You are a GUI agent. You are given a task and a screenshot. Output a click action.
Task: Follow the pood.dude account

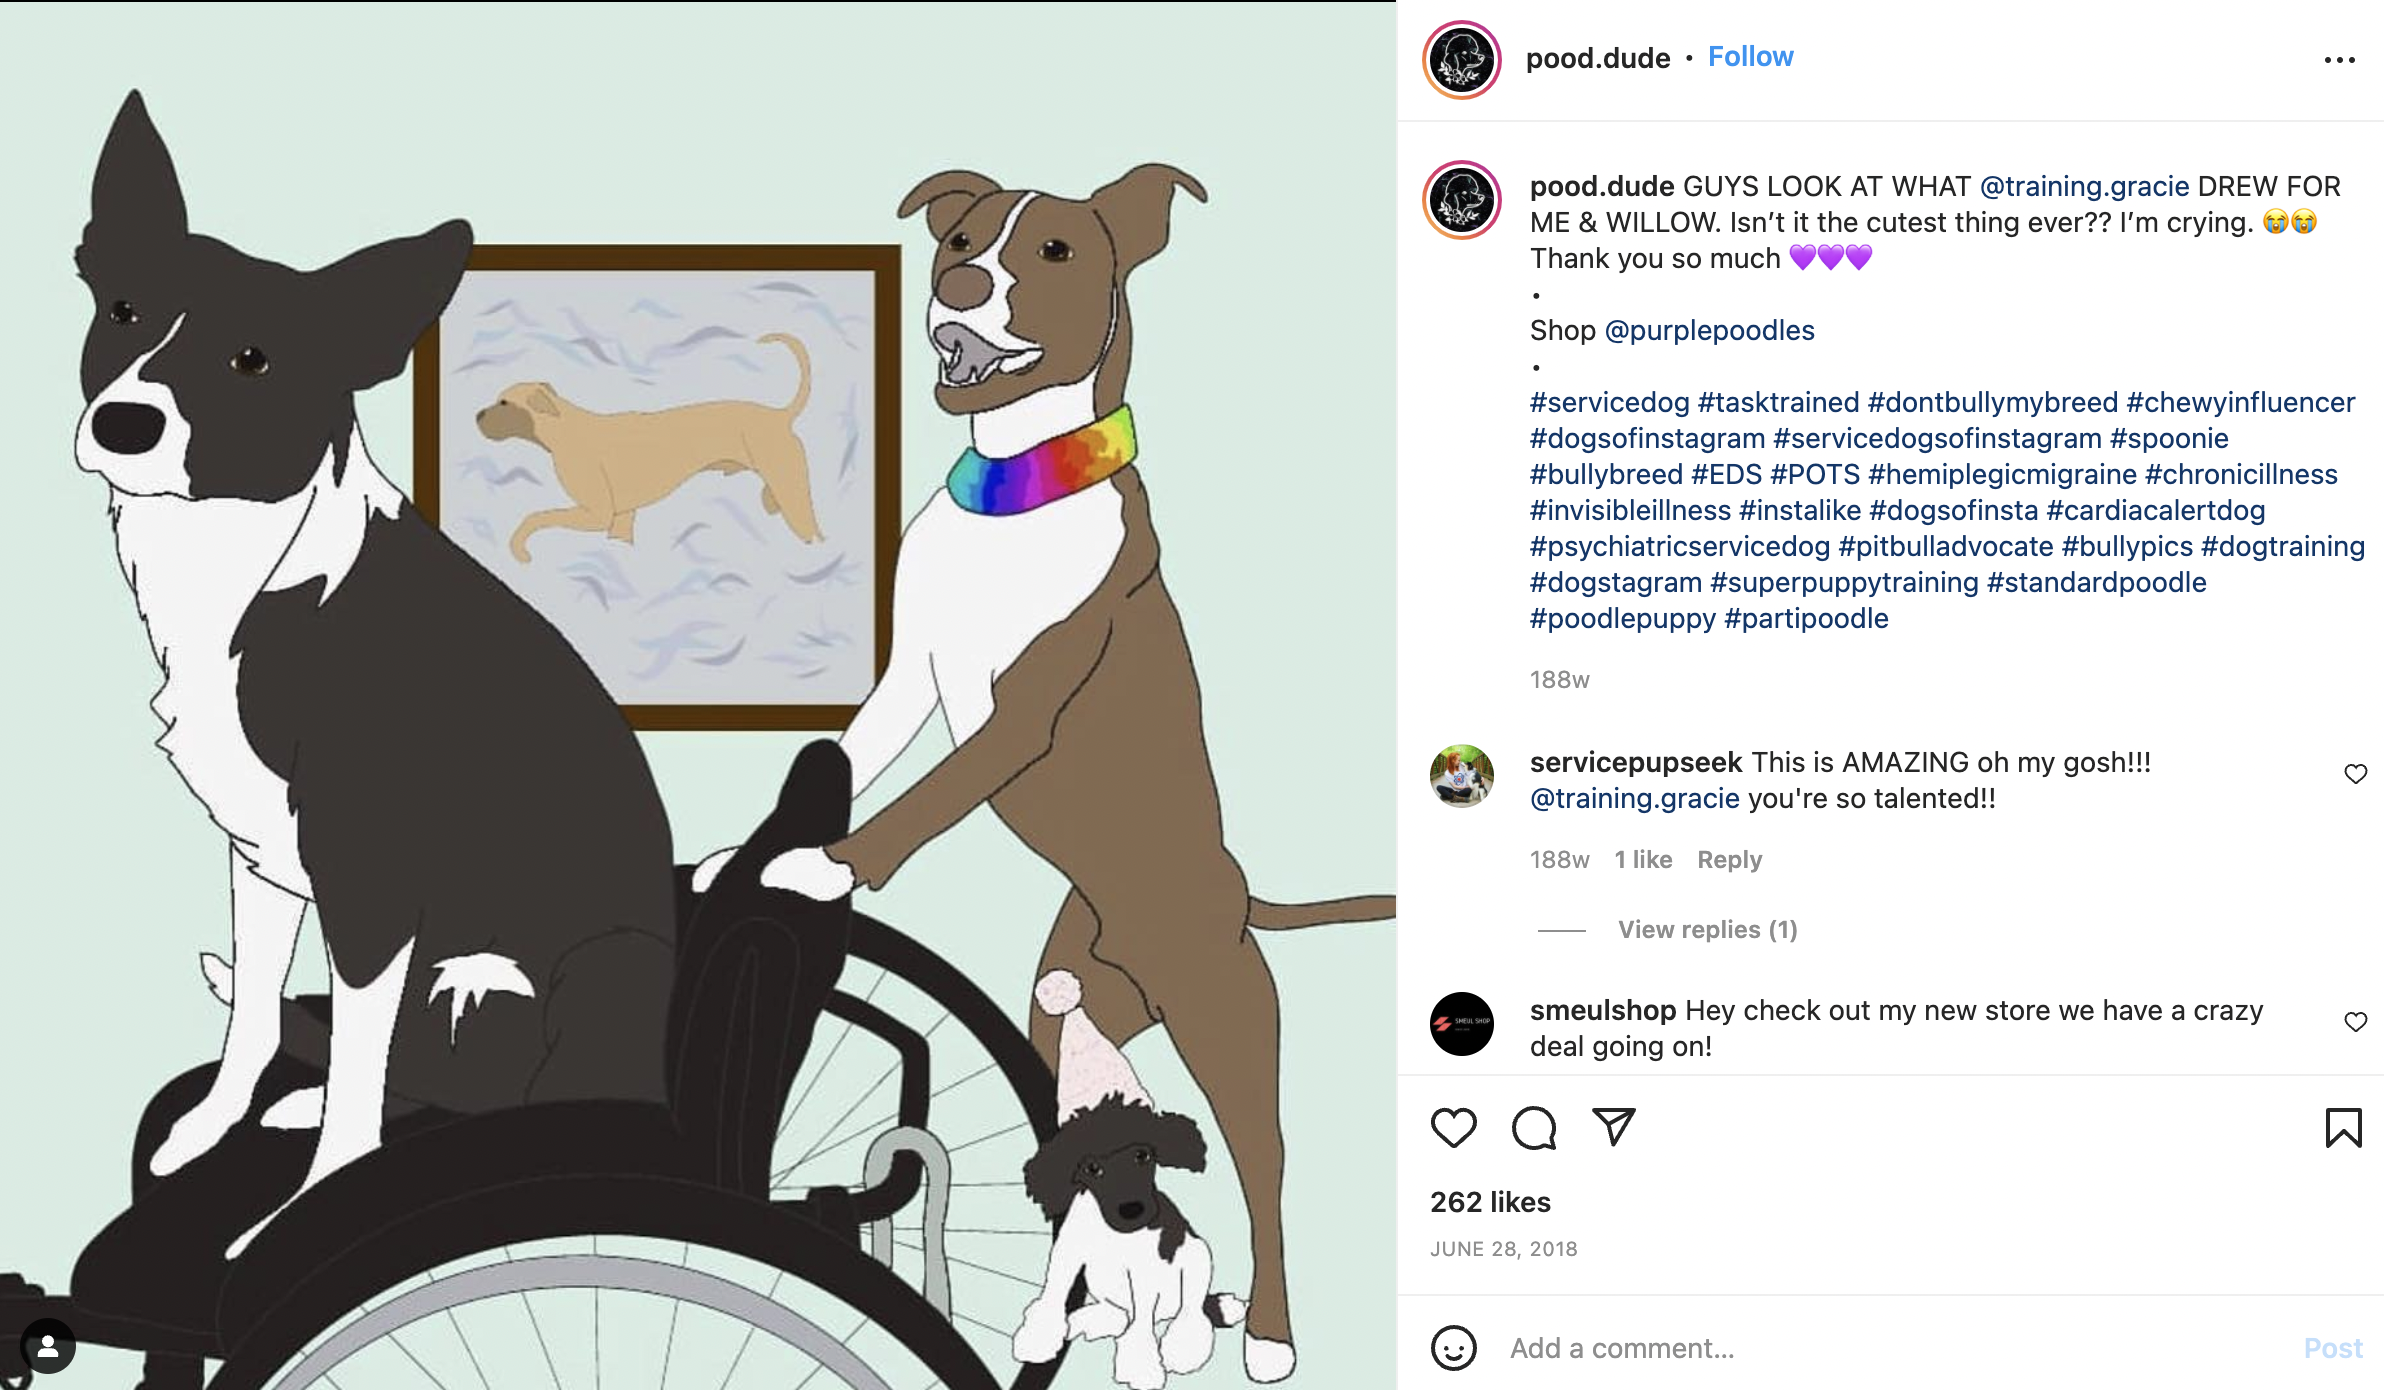1750,57
